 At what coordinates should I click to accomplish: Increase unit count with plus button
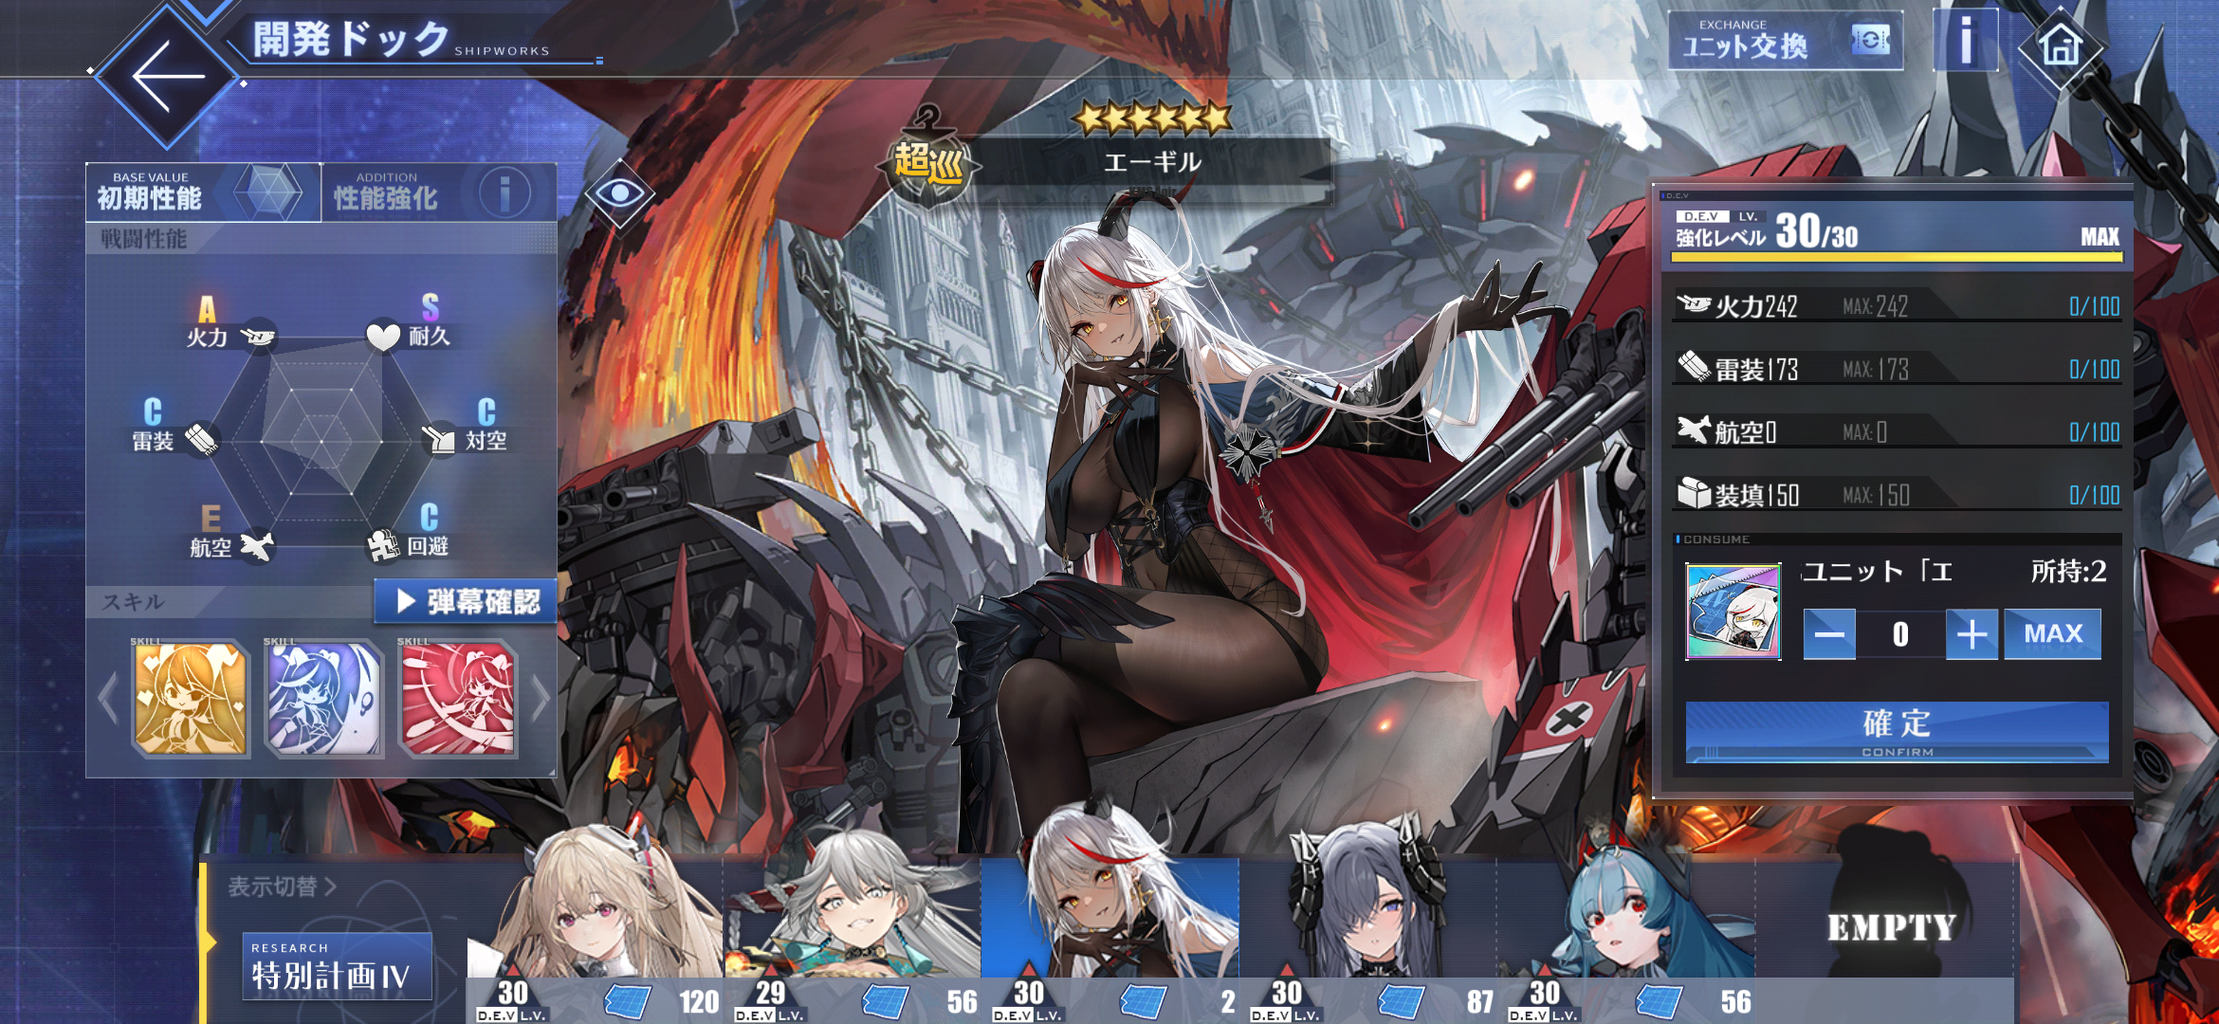coord(1971,634)
